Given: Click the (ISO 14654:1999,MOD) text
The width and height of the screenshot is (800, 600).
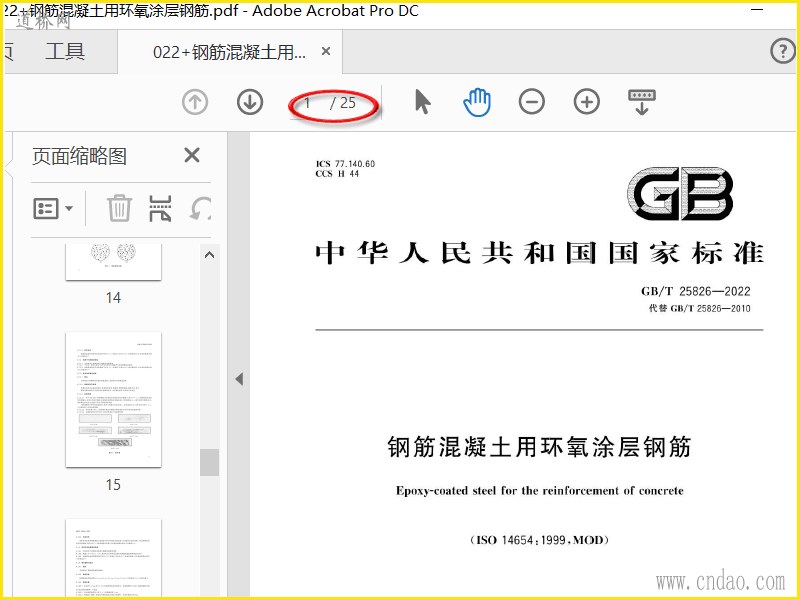Looking at the screenshot, I should pos(539,540).
